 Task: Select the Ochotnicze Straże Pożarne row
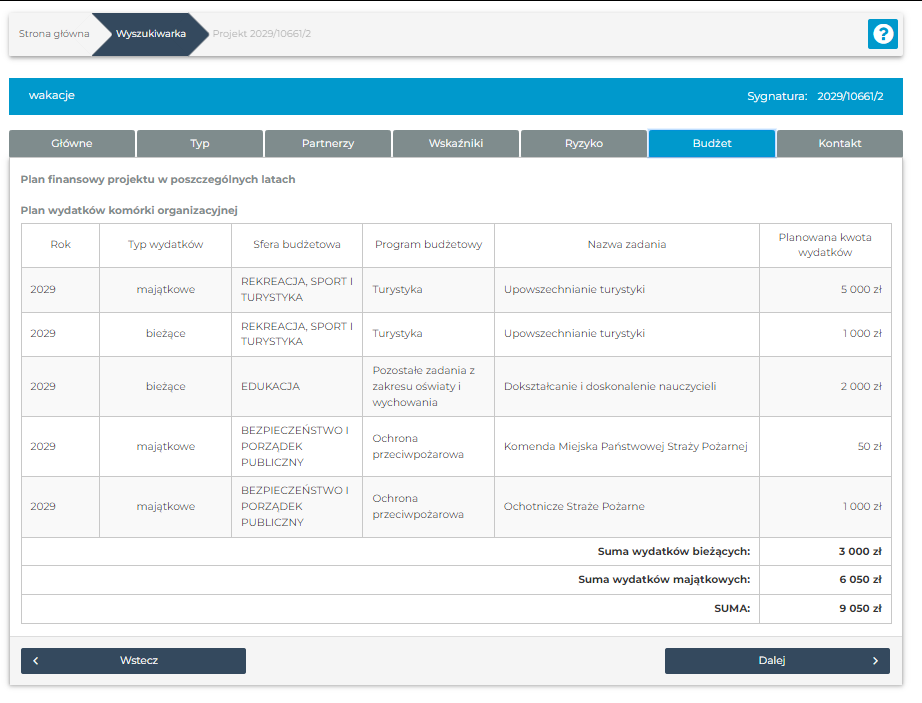pos(574,507)
